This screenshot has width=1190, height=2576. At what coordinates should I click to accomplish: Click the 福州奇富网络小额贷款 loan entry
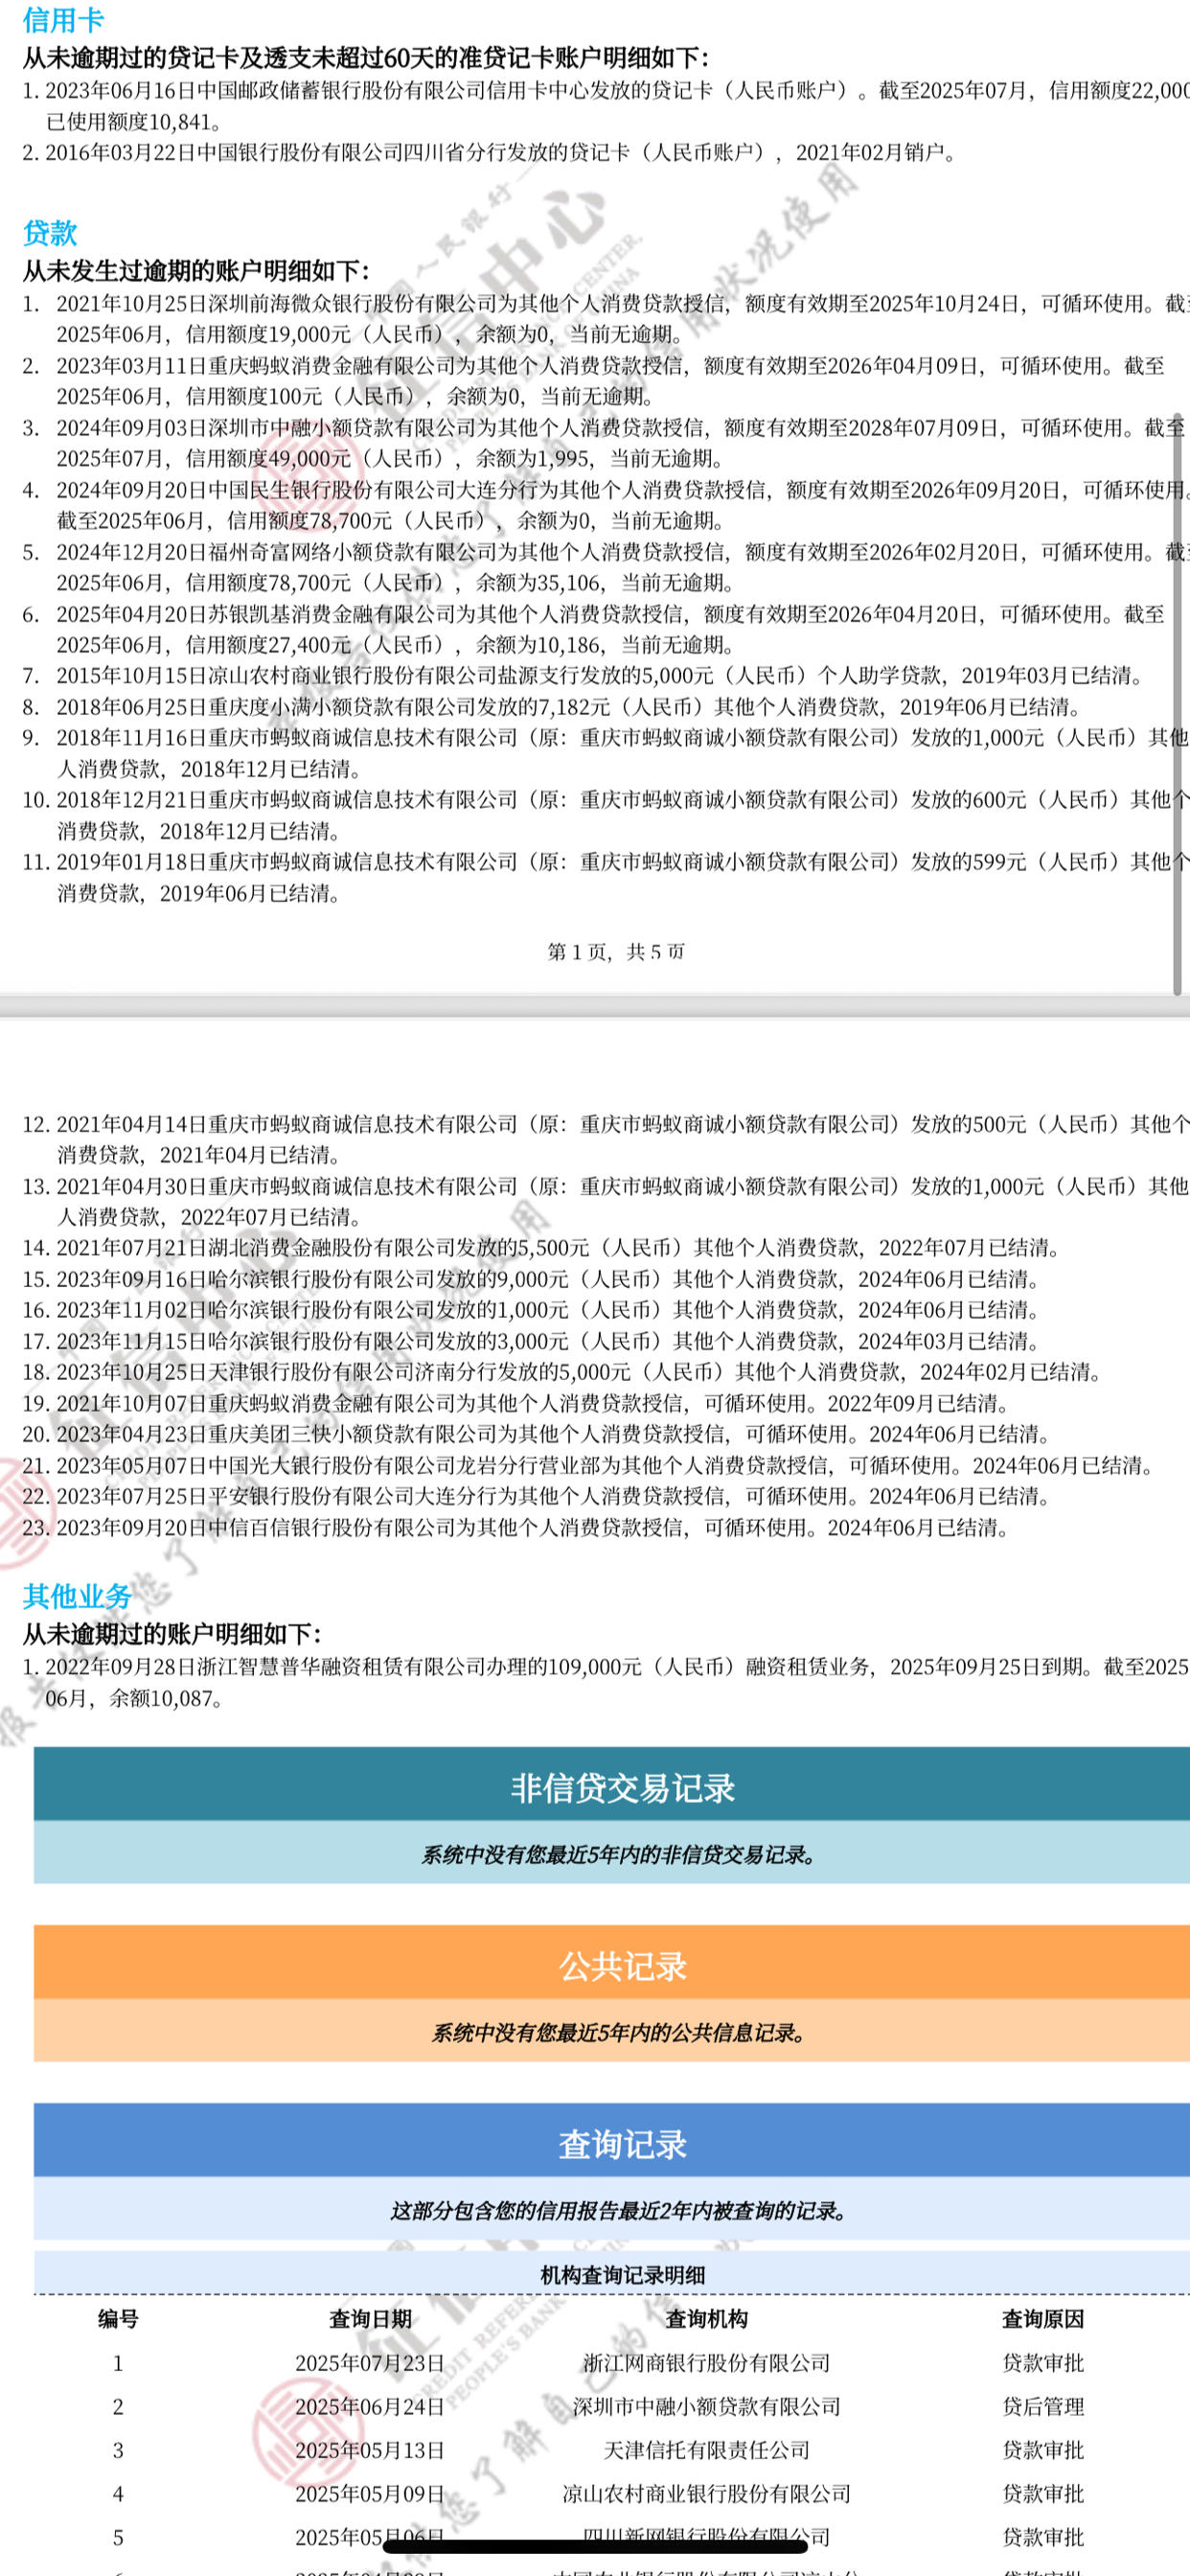(606, 566)
